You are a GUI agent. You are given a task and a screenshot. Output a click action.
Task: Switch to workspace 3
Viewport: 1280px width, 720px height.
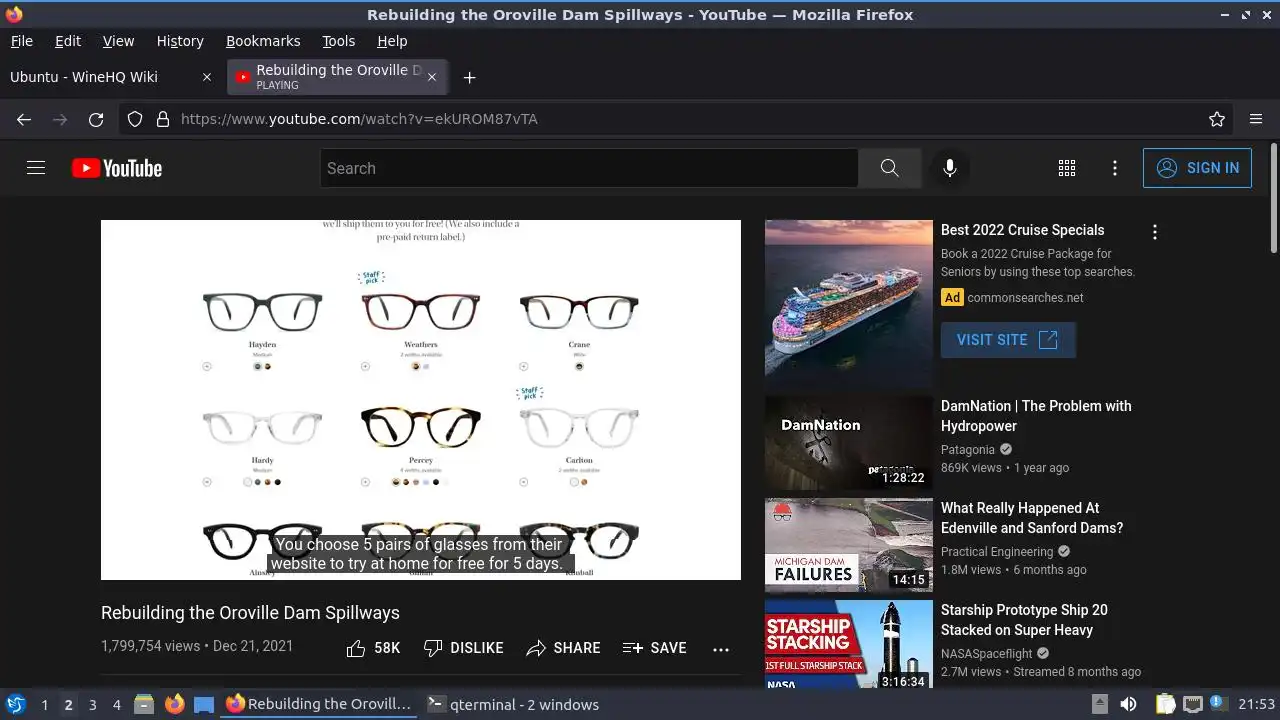pos(92,705)
